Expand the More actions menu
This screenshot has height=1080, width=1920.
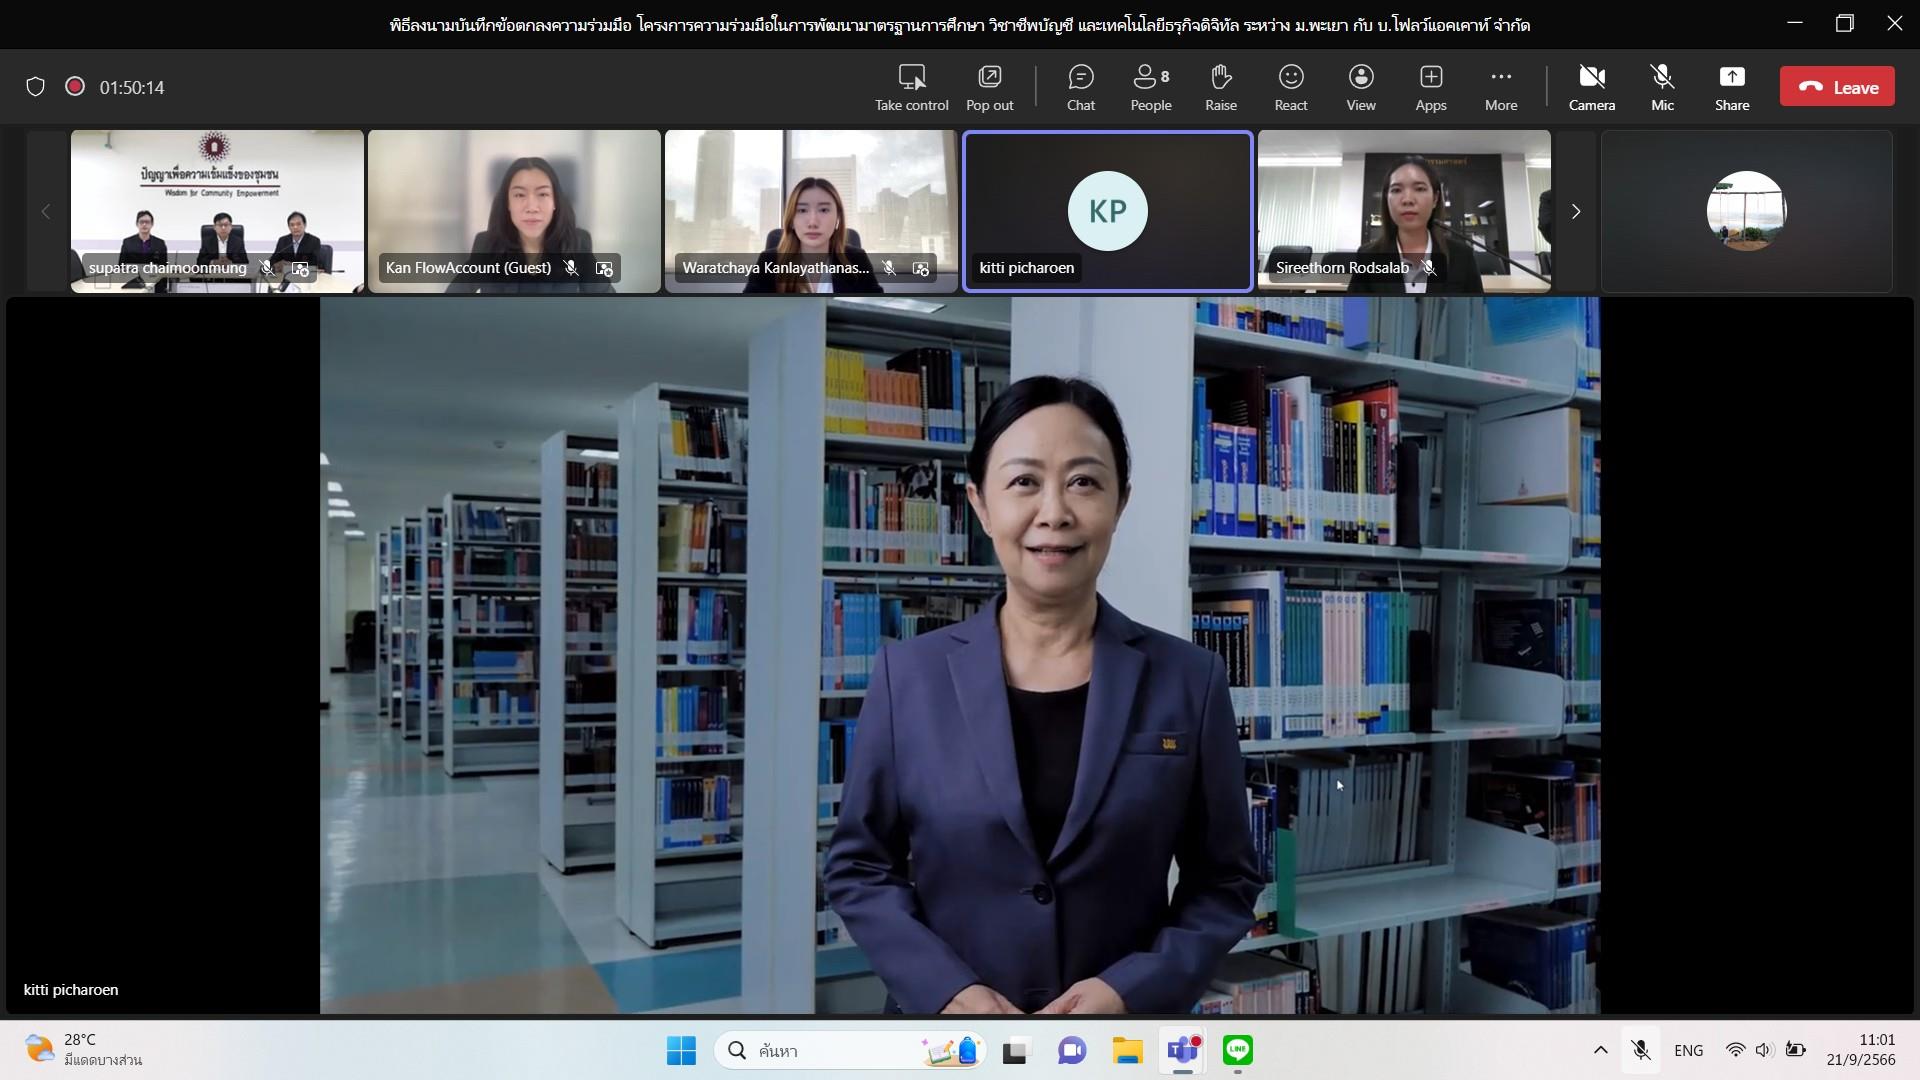click(1501, 88)
